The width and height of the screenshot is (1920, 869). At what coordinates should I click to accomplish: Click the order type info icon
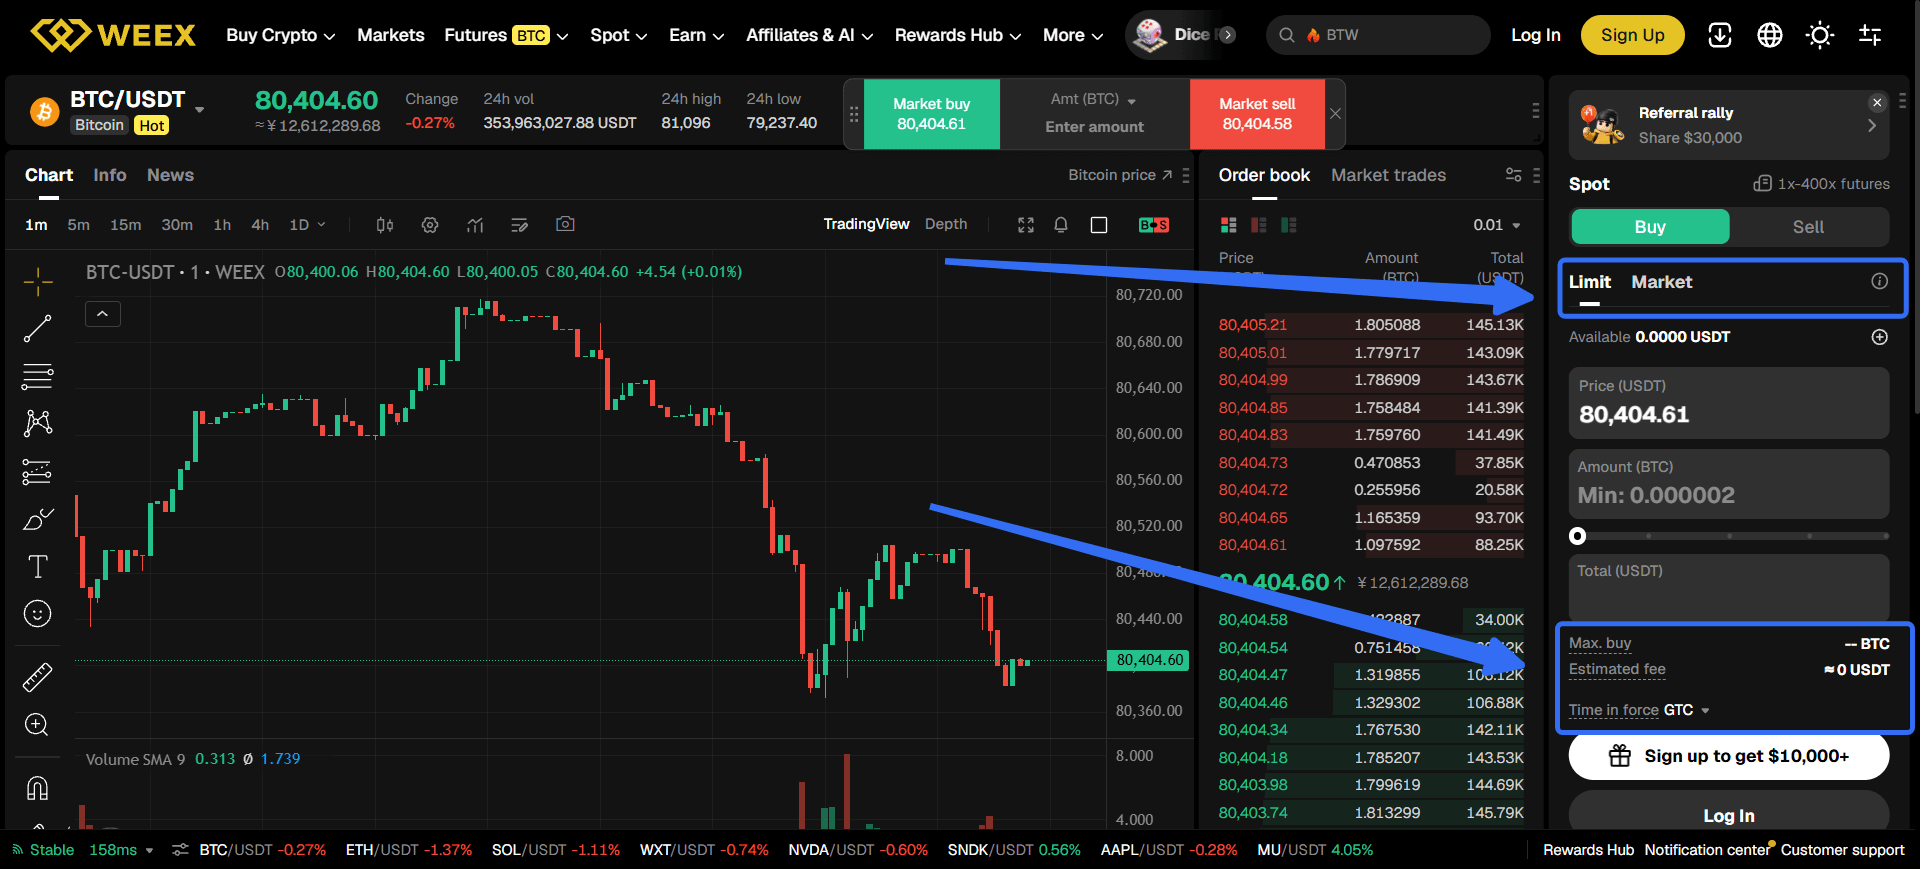pos(1880,281)
